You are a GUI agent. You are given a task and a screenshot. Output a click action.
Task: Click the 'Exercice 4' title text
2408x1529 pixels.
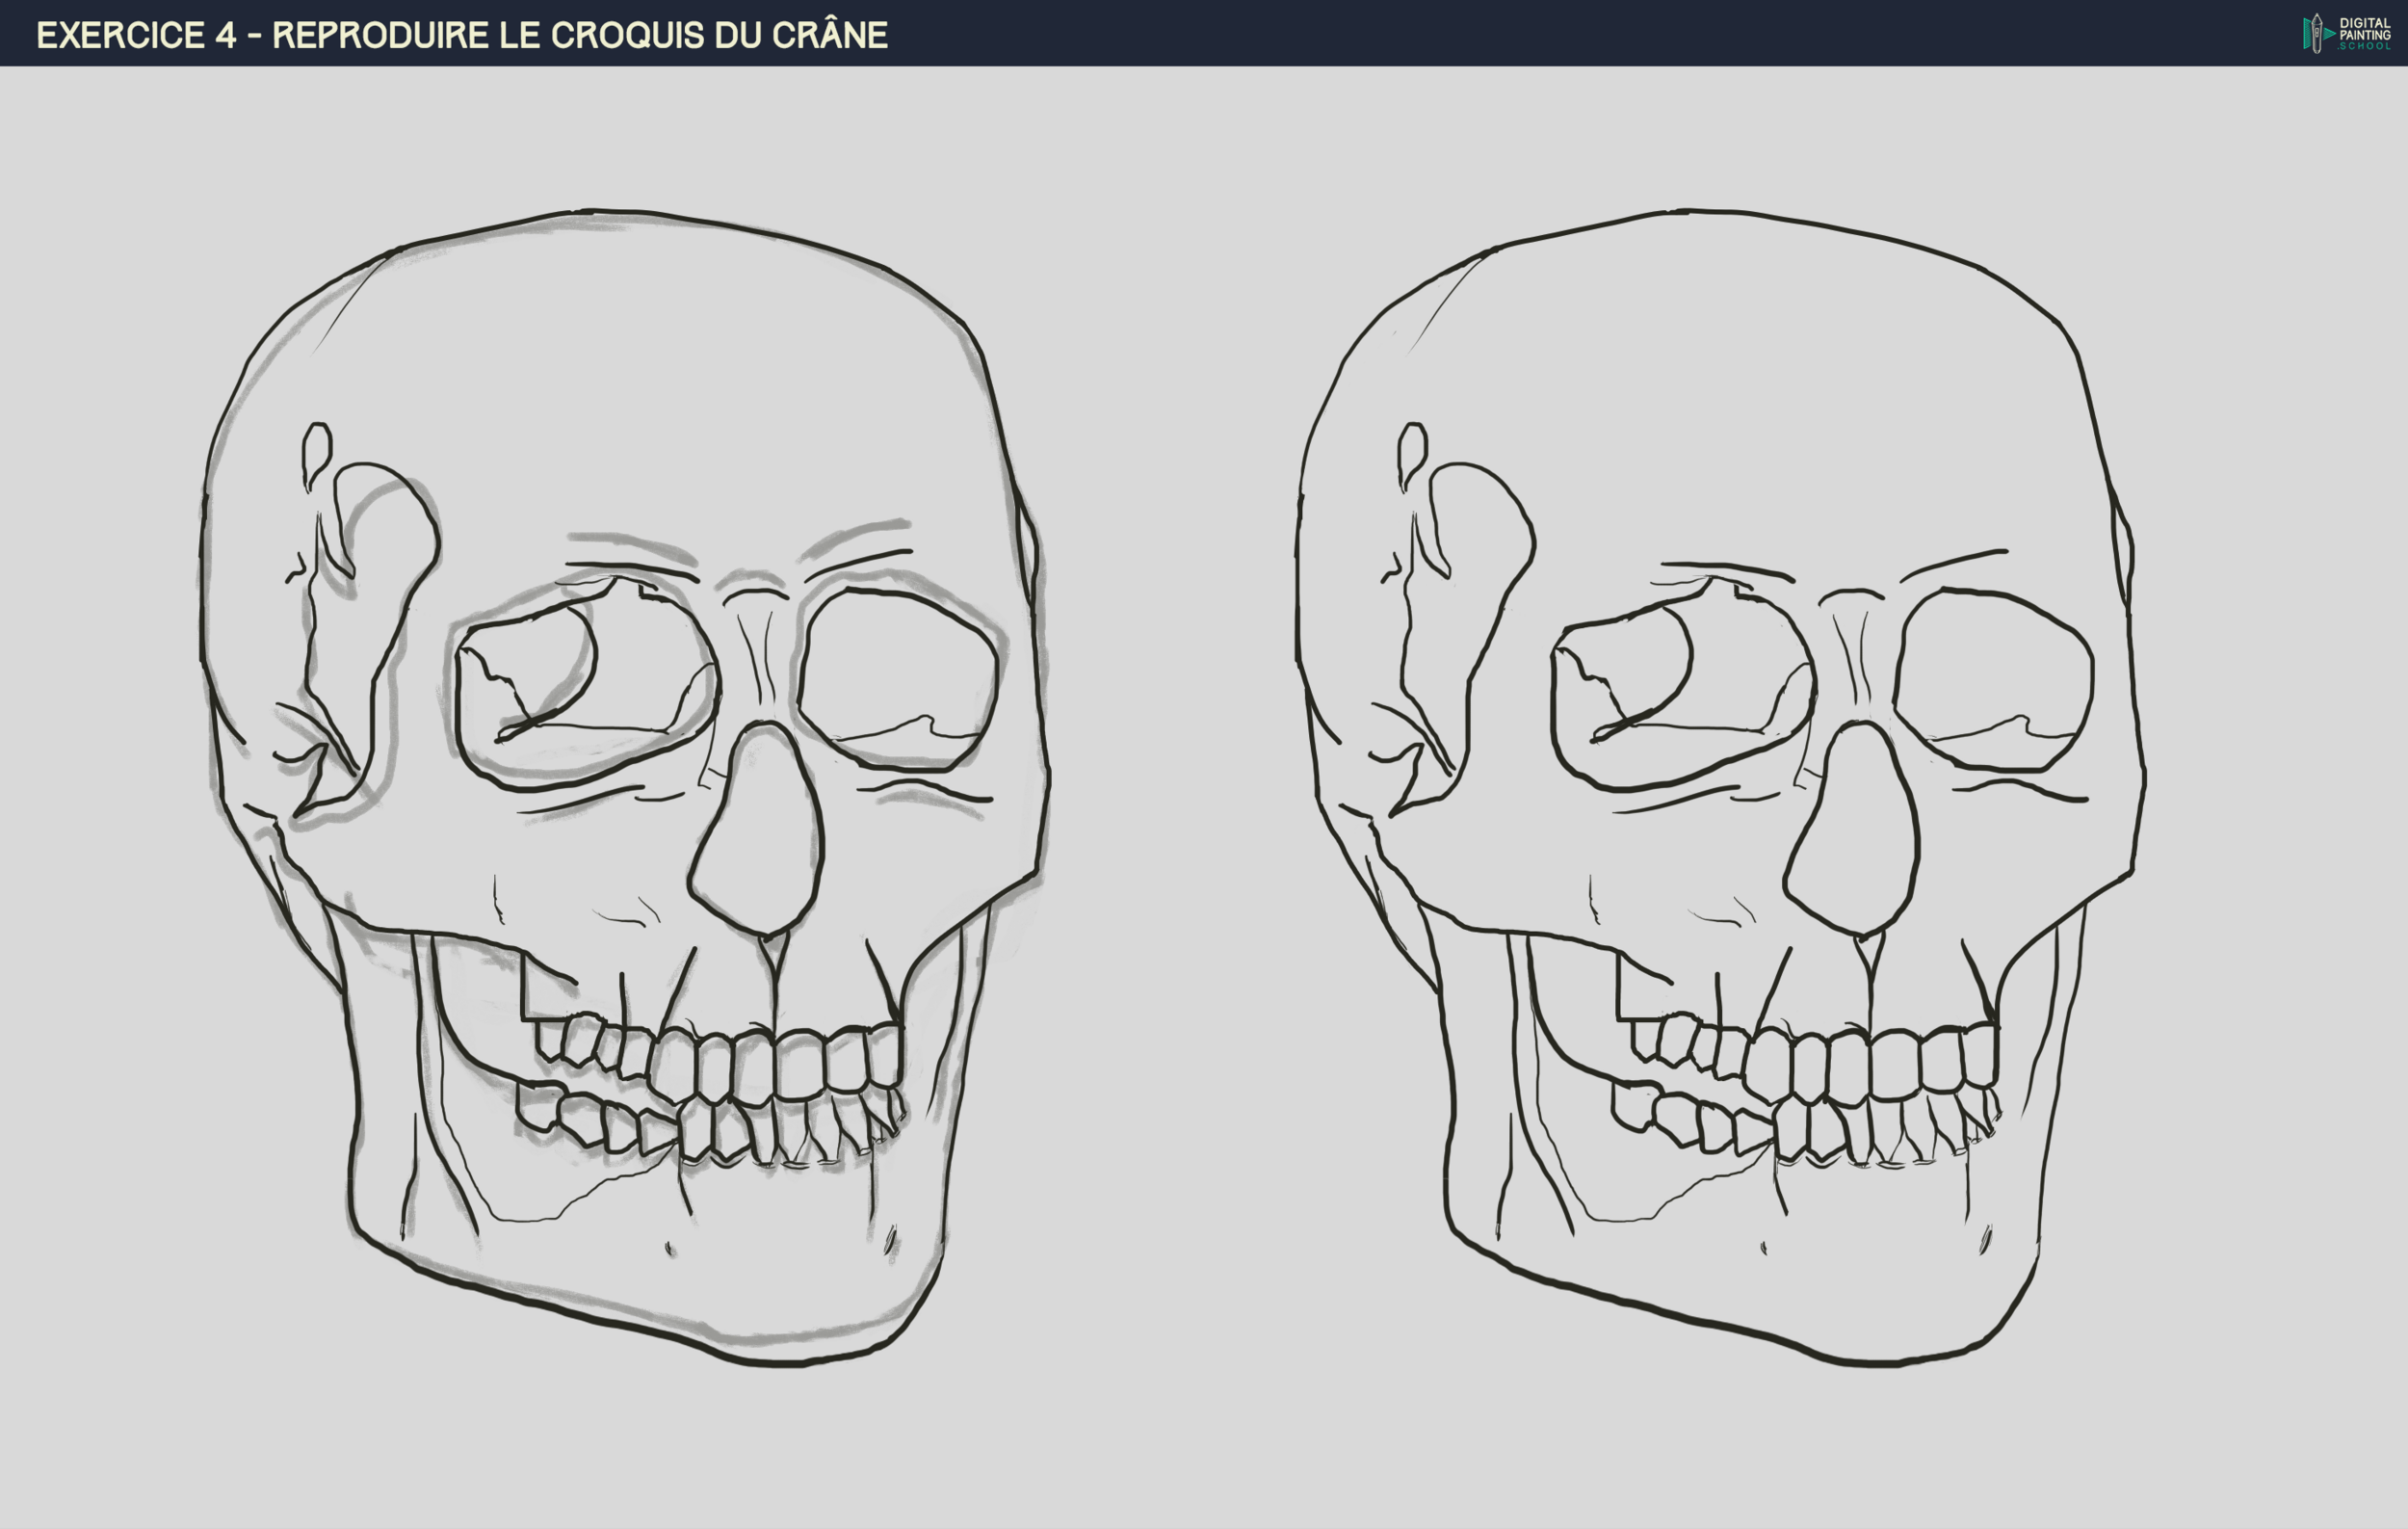point(136,35)
